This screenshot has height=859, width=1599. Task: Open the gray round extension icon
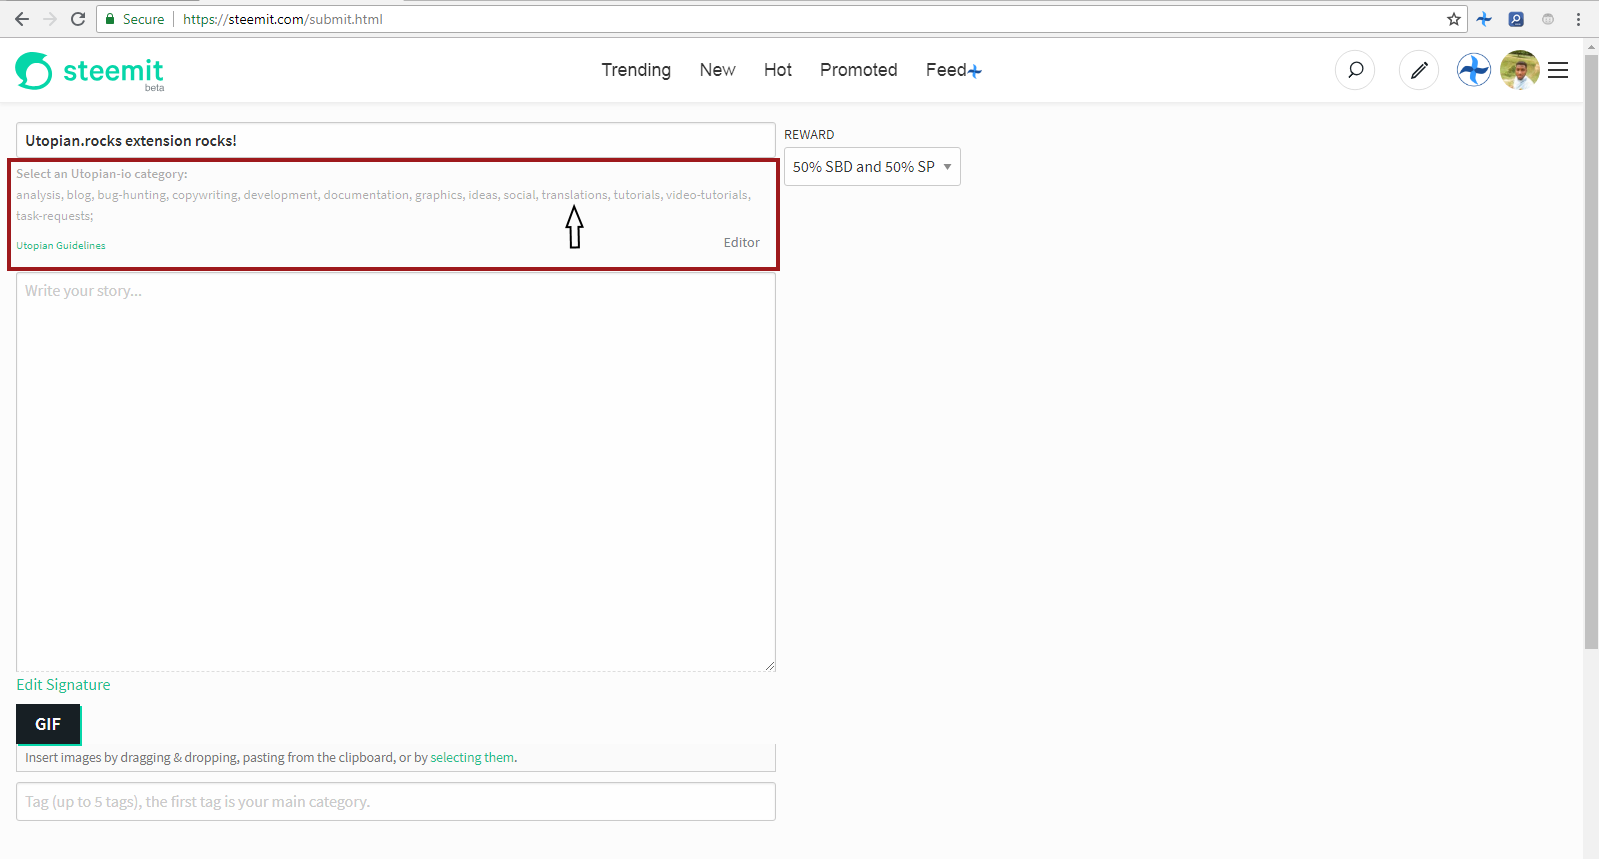[x=1548, y=19]
